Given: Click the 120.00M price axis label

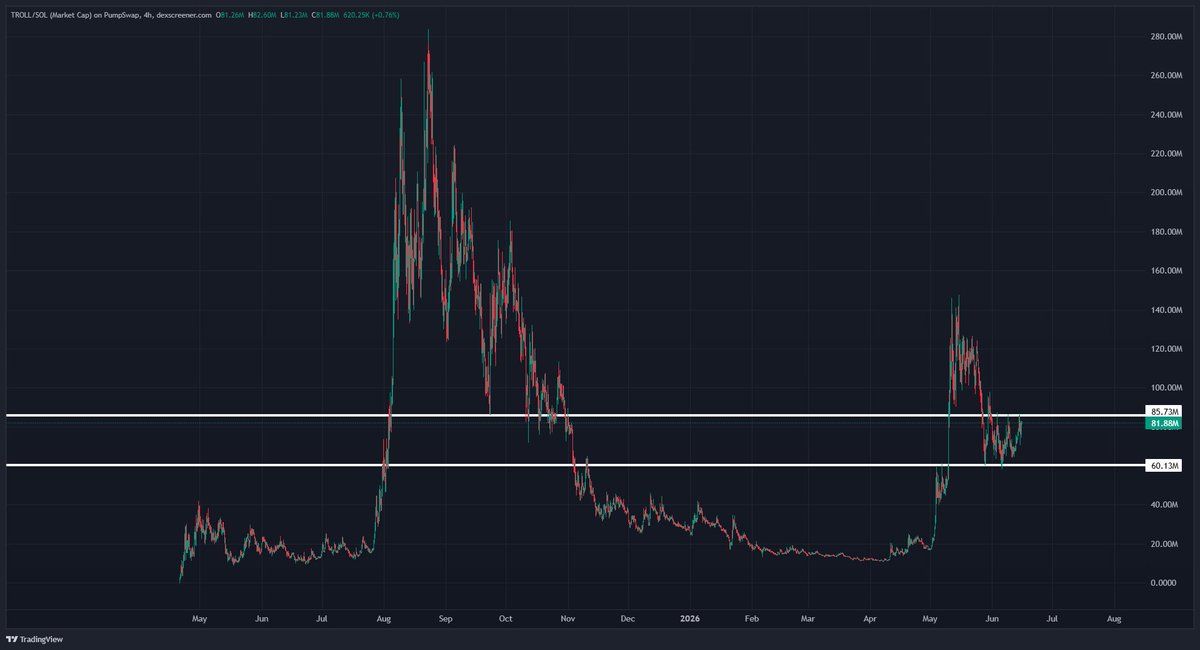Looking at the screenshot, I should click(x=1167, y=349).
